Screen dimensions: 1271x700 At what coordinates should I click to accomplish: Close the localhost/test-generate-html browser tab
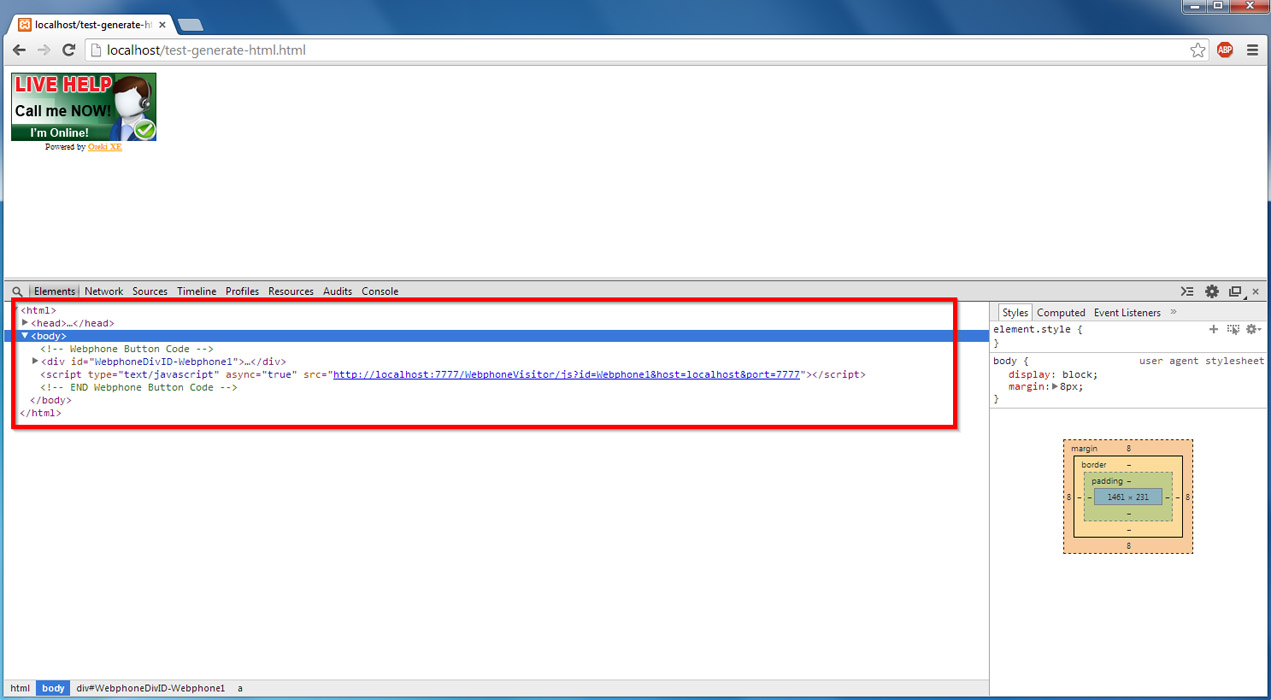click(x=162, y=24)
